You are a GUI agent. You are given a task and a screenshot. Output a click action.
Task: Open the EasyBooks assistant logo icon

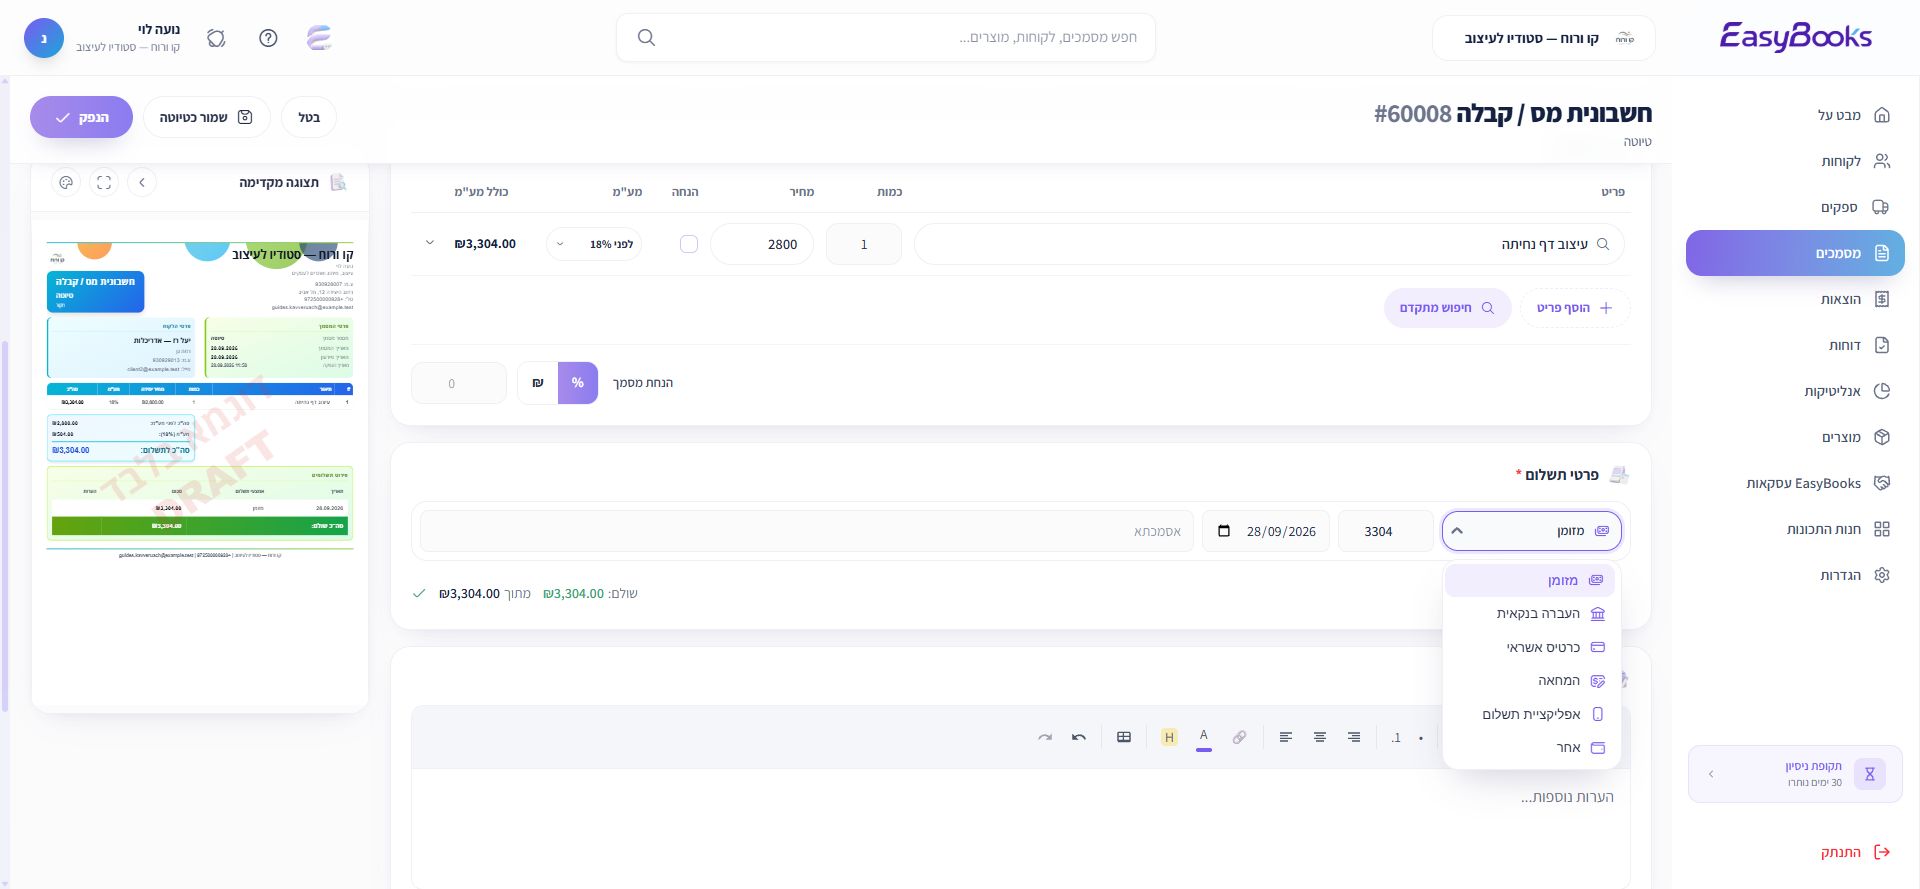click(x=319, y=38)
